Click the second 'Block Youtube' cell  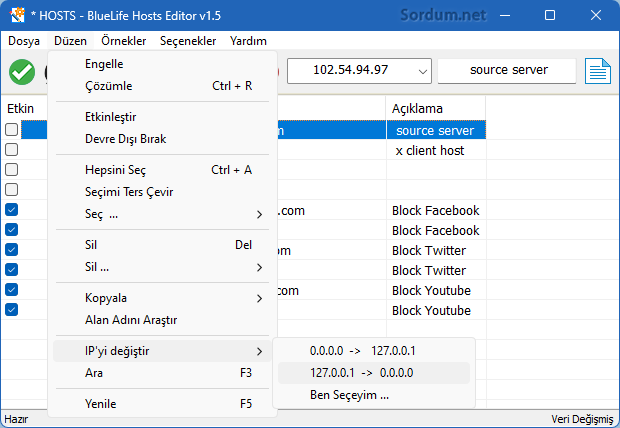tap(436, 311)
